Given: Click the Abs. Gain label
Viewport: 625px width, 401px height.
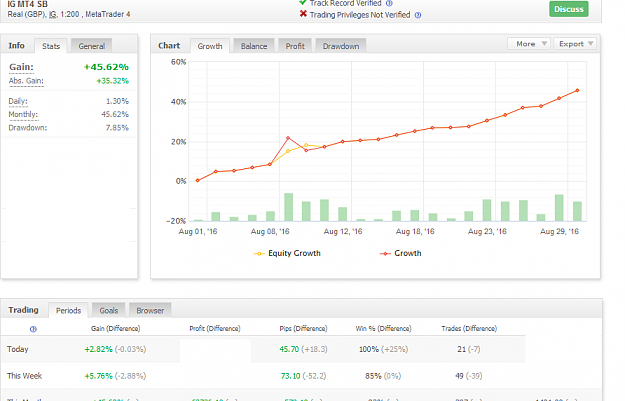Looking at the screenshot, I should point(26,81).
